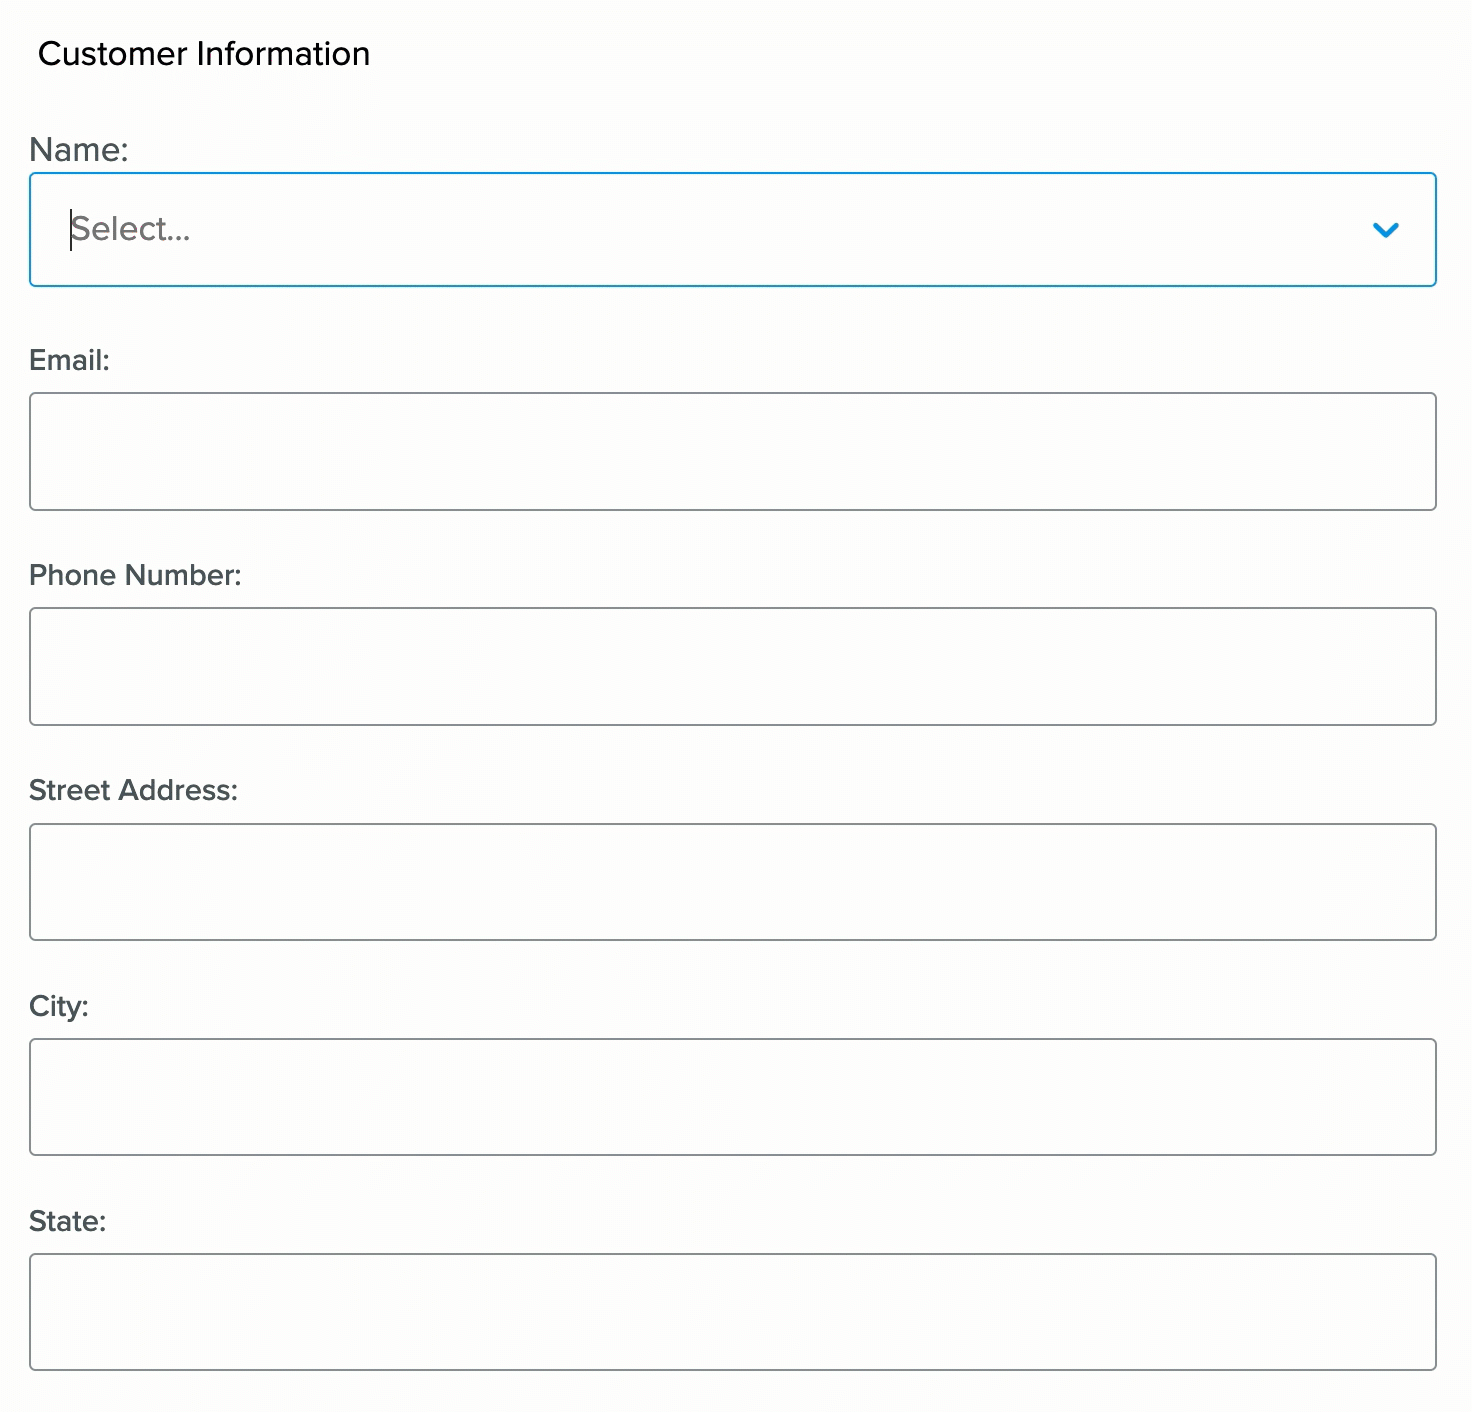Click the State: label
1472x1412 pixels.
coord(68,1221)
